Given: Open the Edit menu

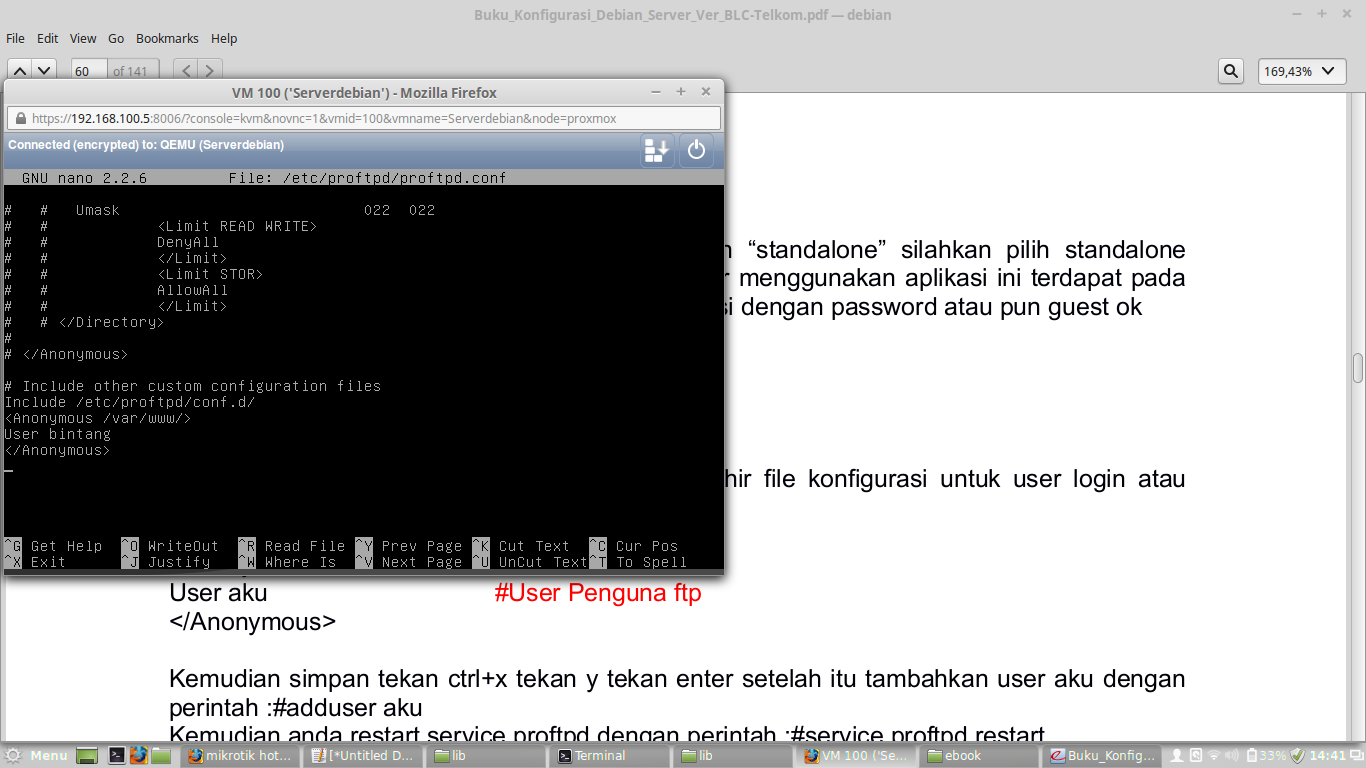Looking at the screenshot, I should (48, 38).
